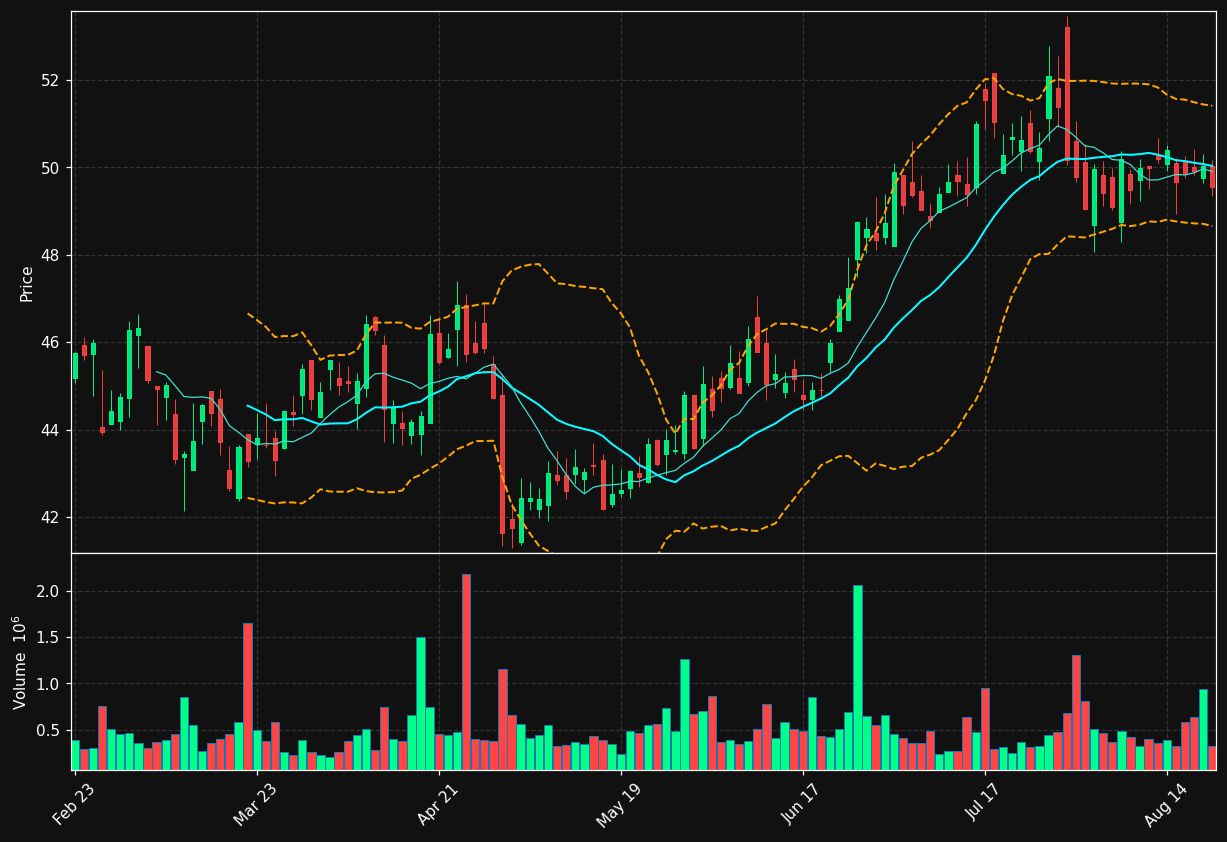
Task: Click the May 19 date label
Action: [x=617, y=803]
